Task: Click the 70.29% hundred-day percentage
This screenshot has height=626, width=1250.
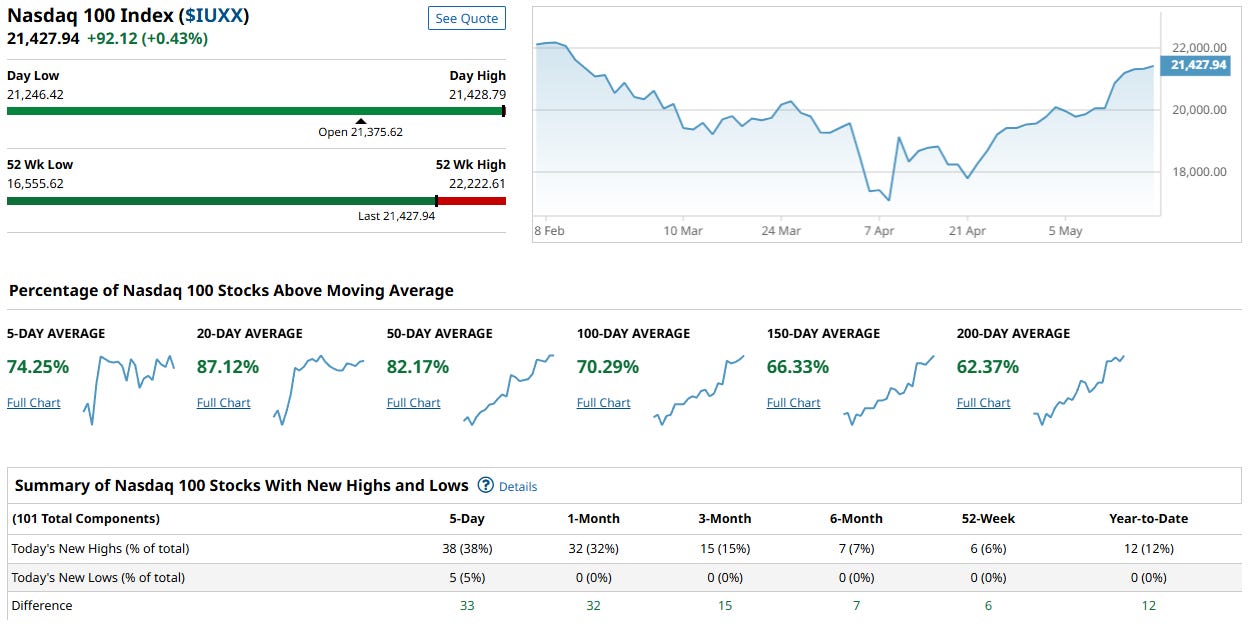Action: pyautogui.click(x=608, y=367)
